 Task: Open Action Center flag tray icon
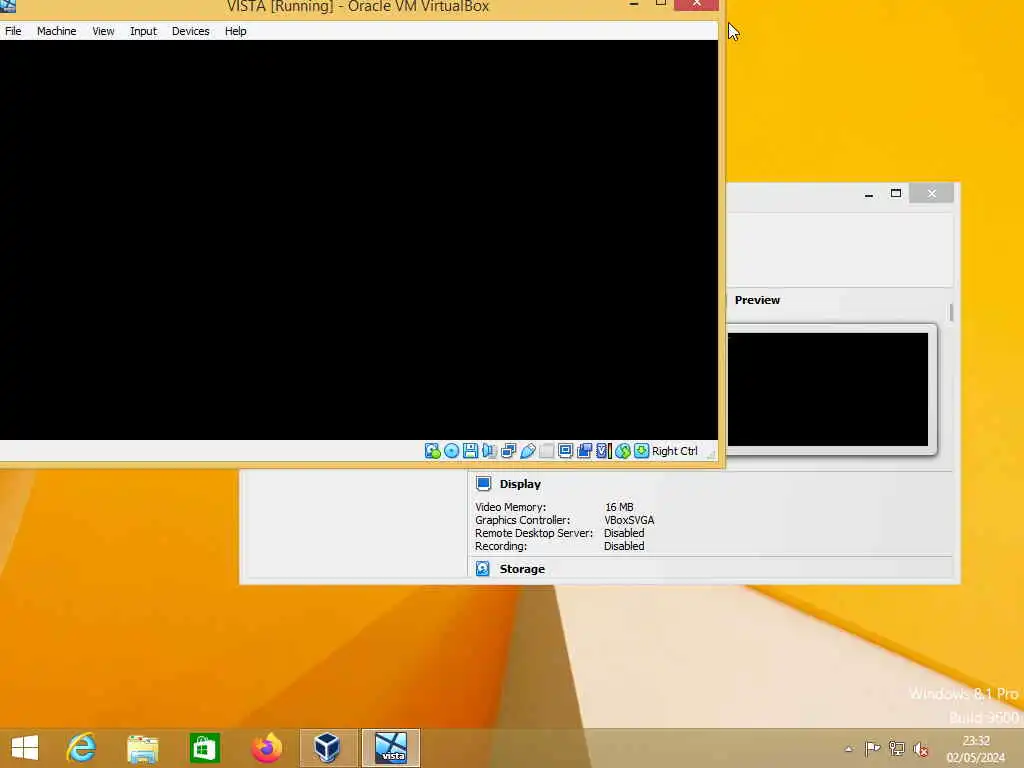tap(872, 748)
